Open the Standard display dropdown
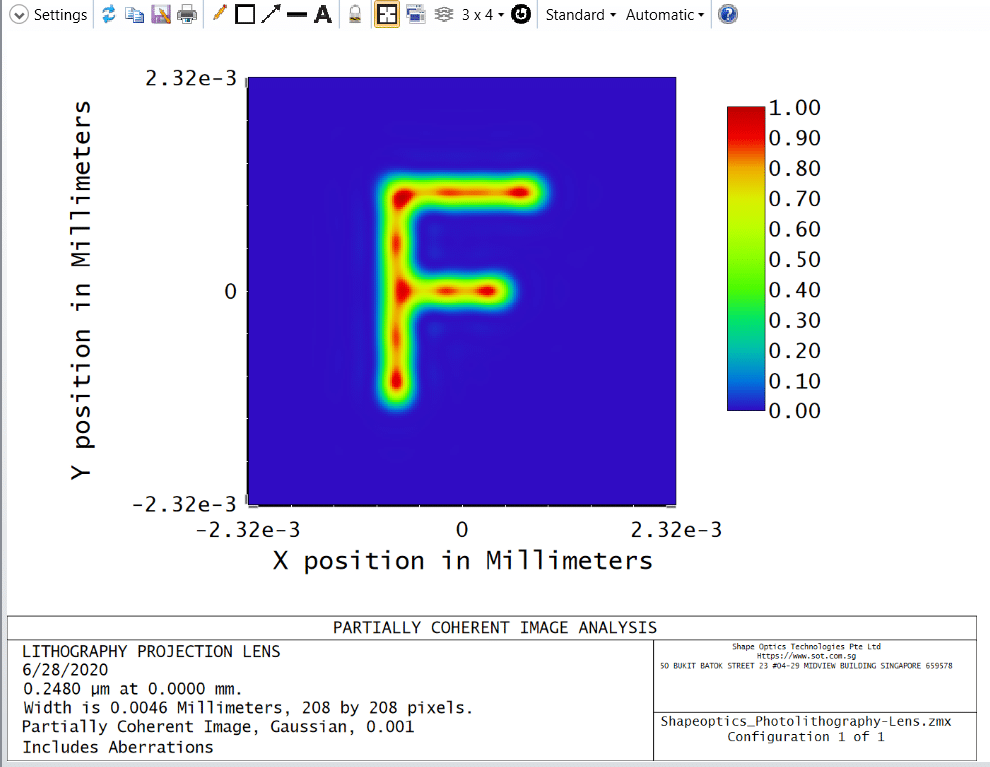This screenshot has width=990, height=767. [x=580, y=14]
